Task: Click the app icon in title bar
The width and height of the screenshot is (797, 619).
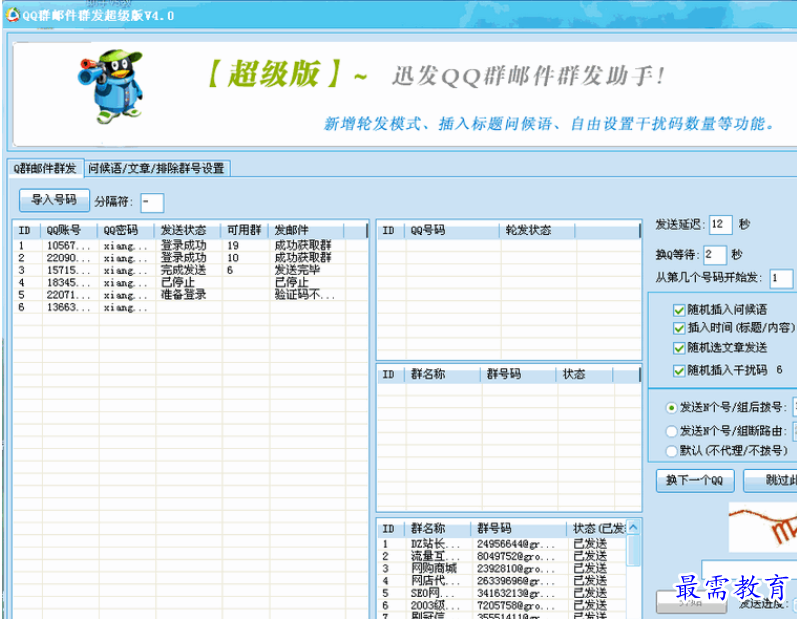Action: (12, 15)
